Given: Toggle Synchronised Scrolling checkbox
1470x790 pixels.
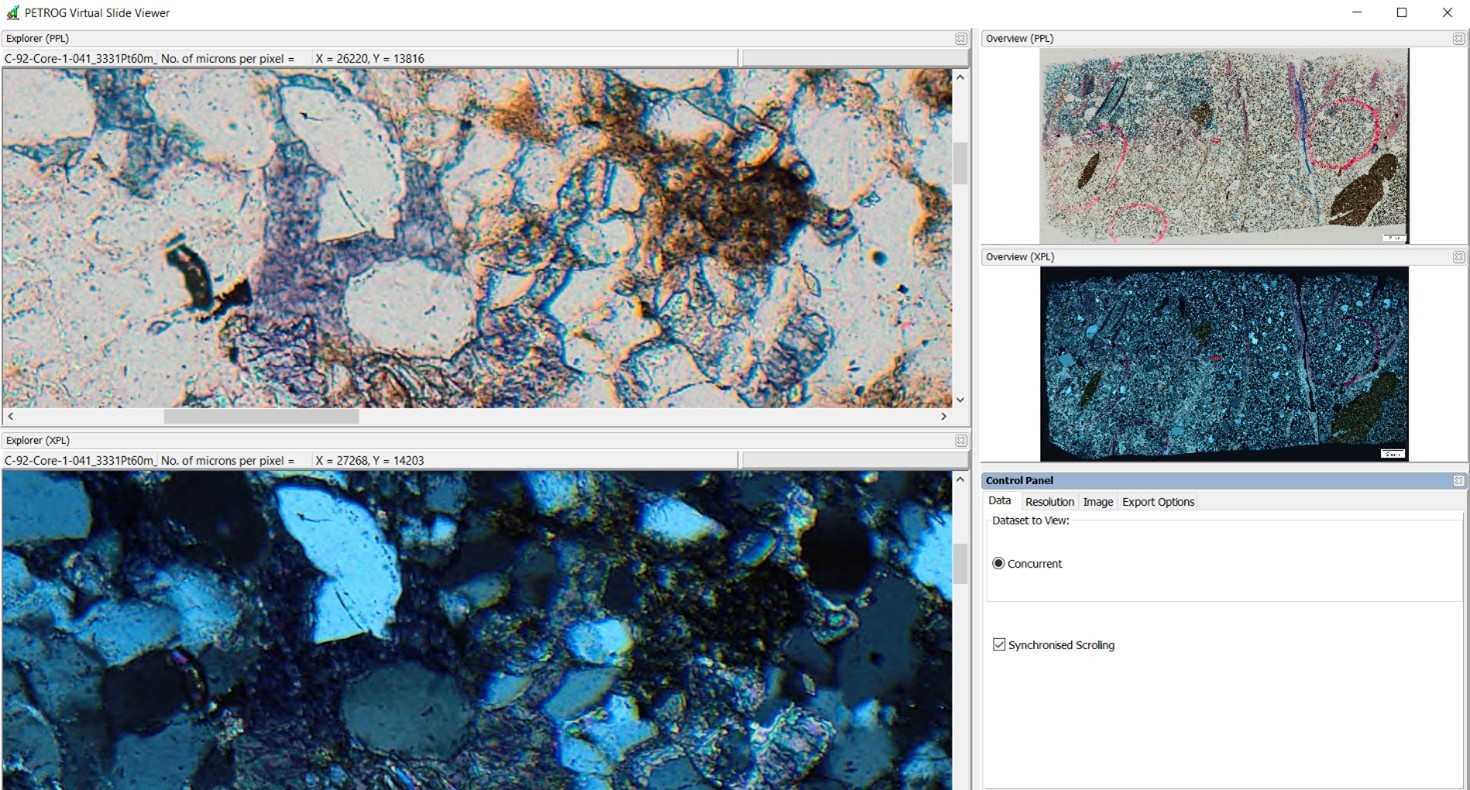Looking at the screenshot, I should (x=998, y=645).
